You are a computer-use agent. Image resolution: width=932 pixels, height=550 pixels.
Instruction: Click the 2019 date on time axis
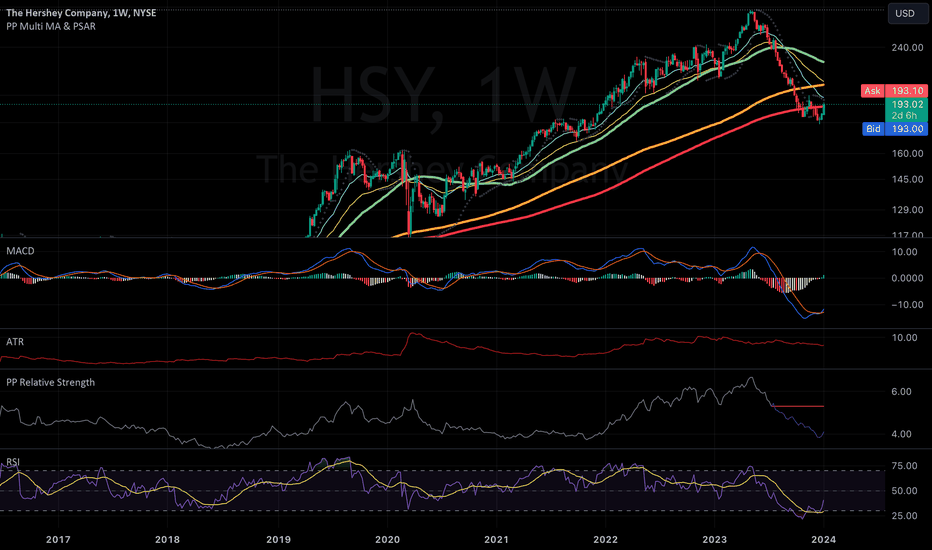[278, 539]
